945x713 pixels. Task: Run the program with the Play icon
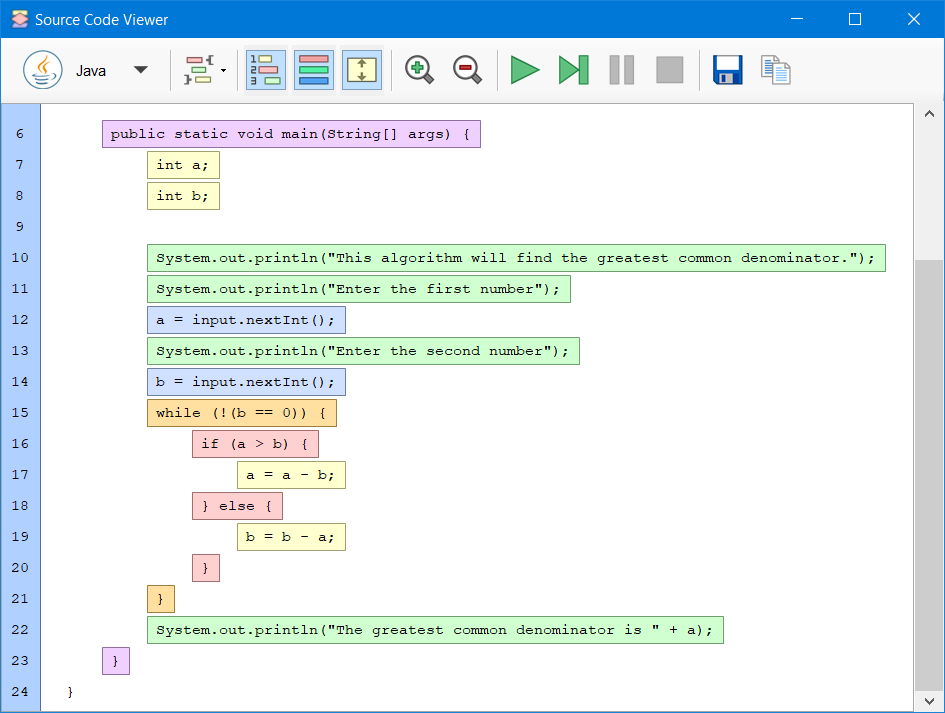click(x=524, y=69)
